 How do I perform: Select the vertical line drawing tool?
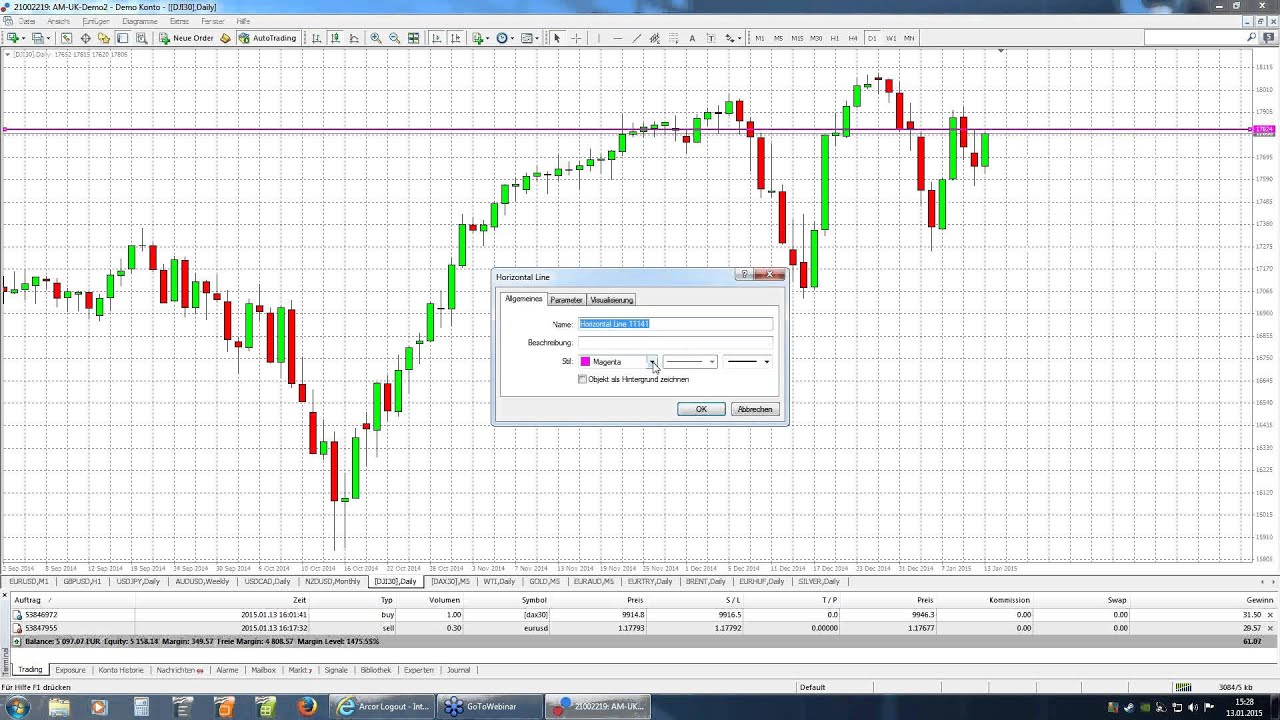point(598,38)
